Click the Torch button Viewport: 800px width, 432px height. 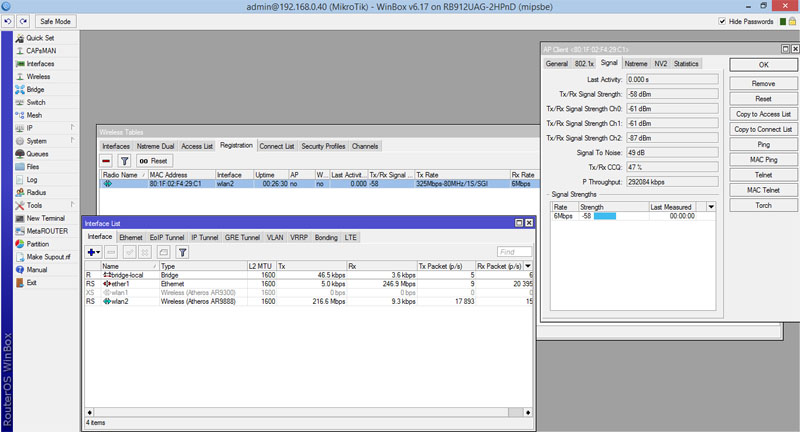(763, 206)
